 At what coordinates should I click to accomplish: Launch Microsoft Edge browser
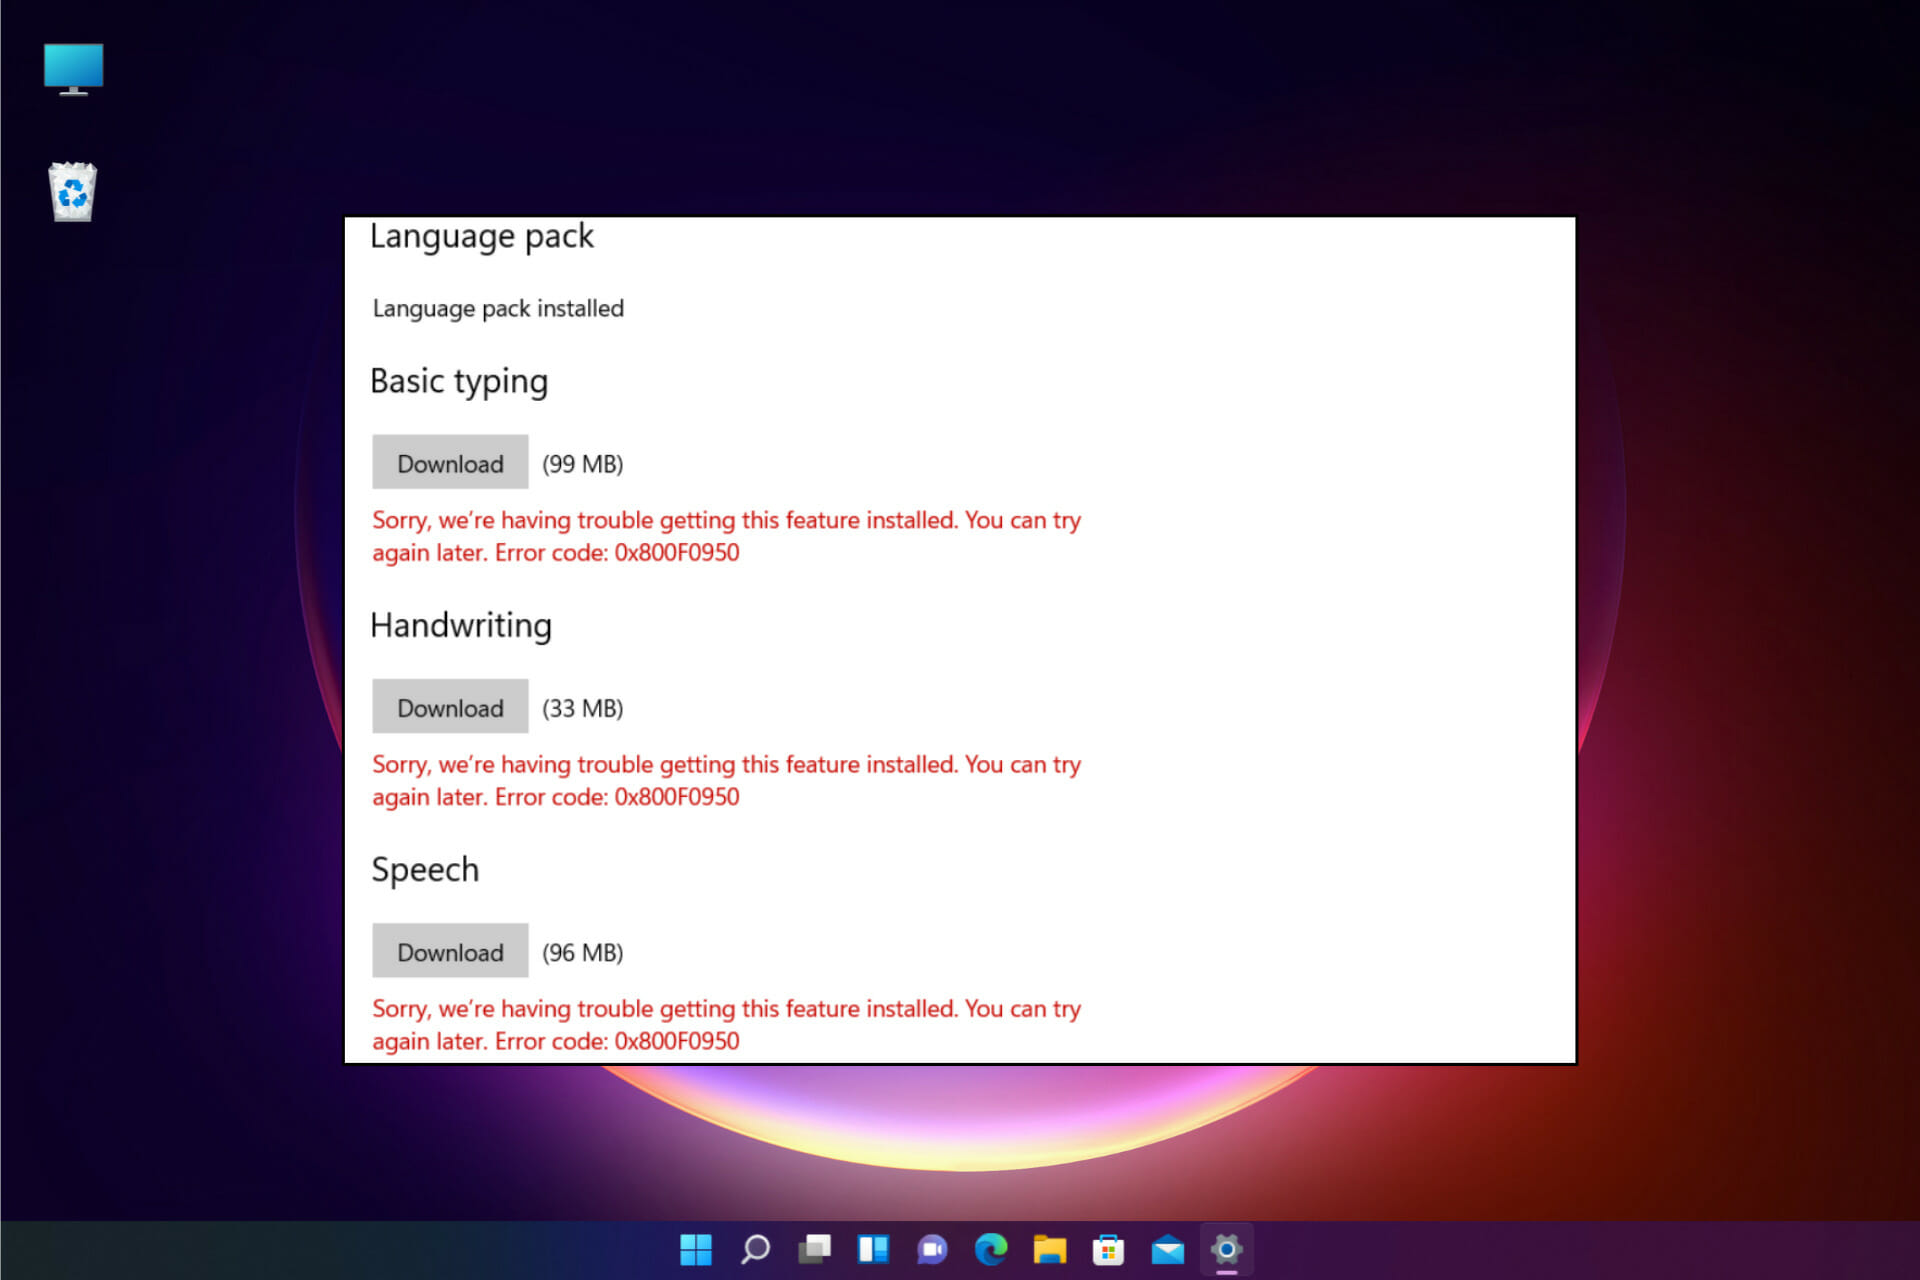coord(991,1249)
